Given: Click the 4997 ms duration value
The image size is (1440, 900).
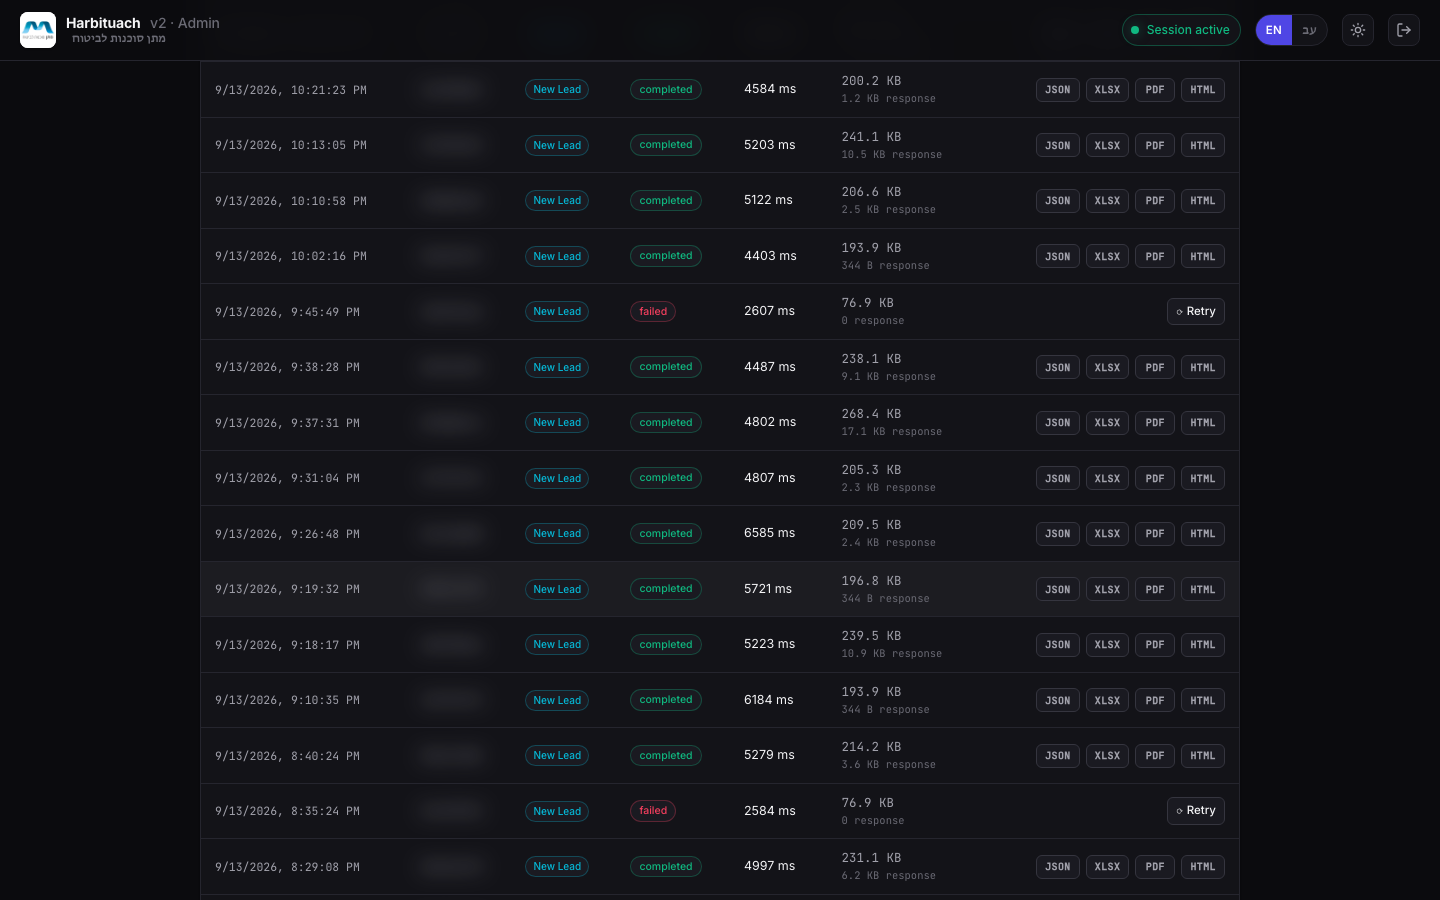Looking at the screenshot, I should pyautogui.click(x=770, y=866).
